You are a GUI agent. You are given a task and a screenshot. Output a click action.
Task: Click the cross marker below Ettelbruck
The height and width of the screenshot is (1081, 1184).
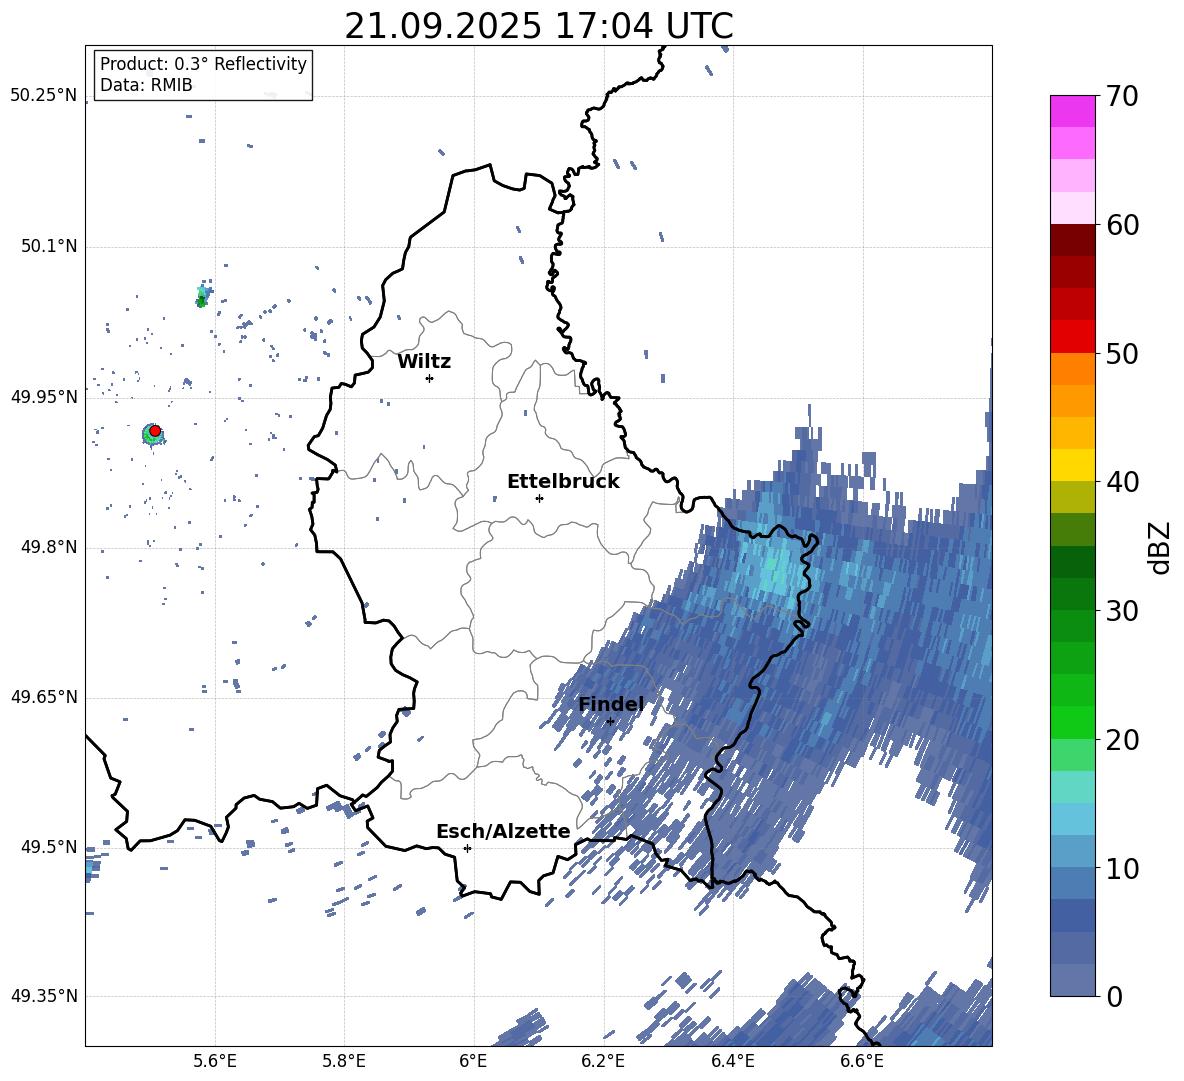point(539,498)
